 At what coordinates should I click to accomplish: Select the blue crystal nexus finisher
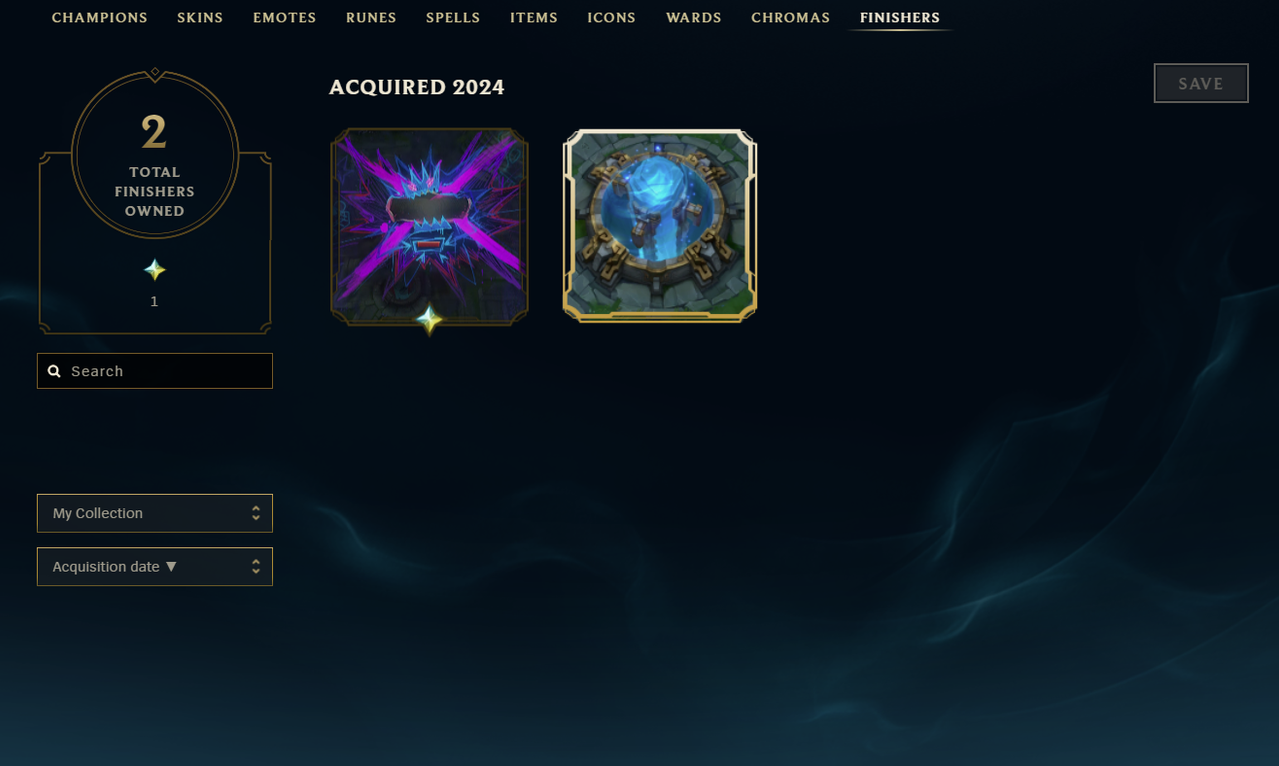pyautogui.click(x=660, y=226)
